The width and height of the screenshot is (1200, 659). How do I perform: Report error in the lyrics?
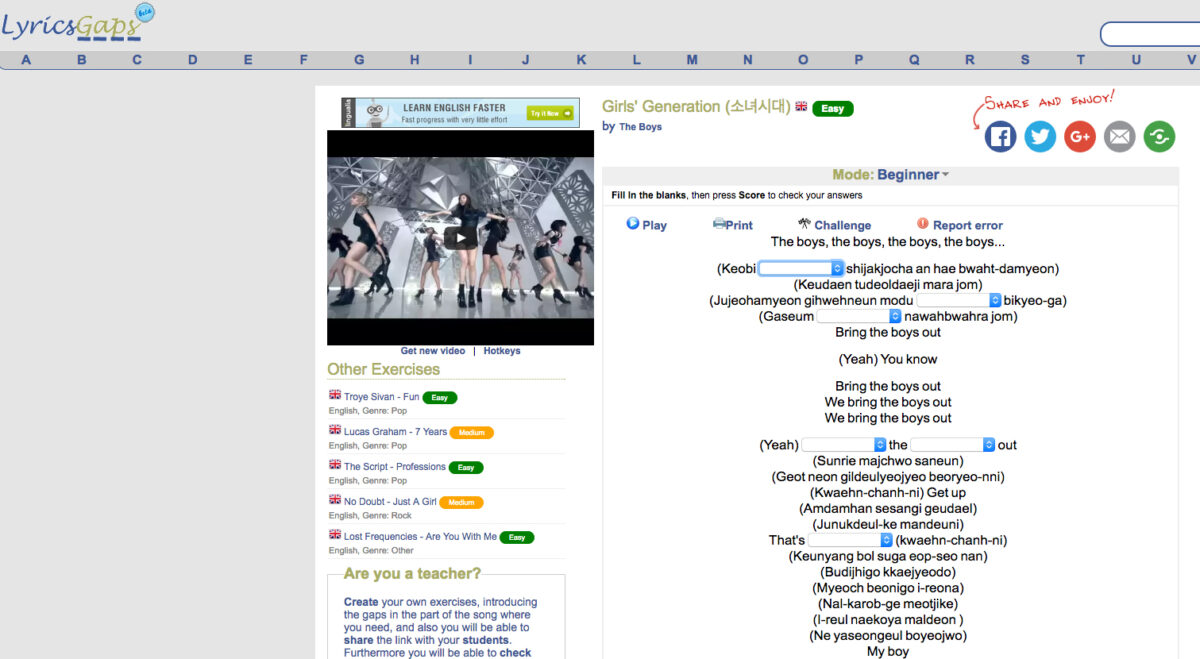tap(959, 225)
